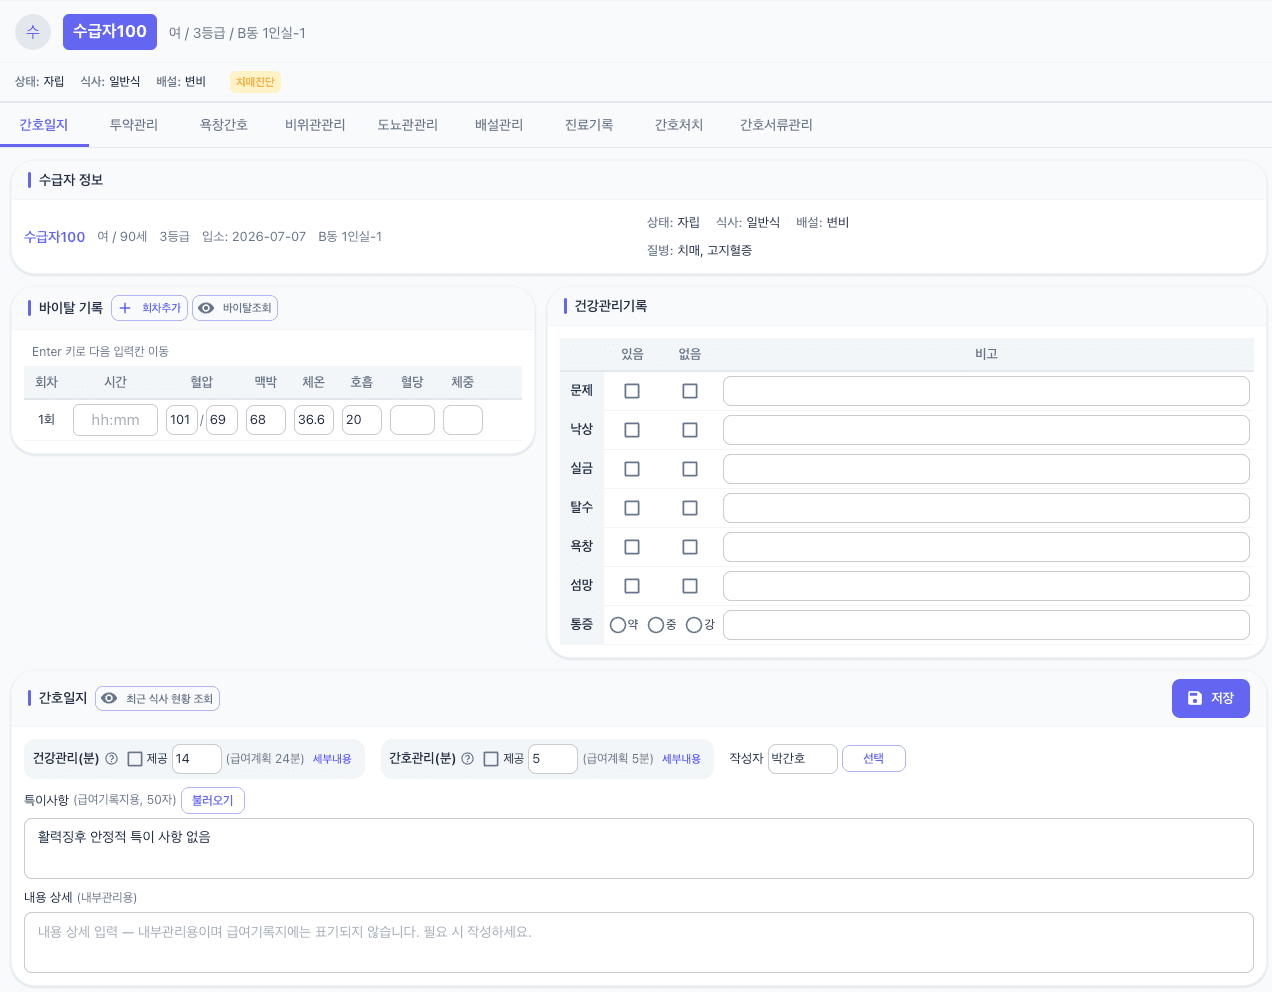Click the 선택 button next to 작성자
This screenshot has height=992, width=1272.
pyautogui.click(x=874, y=759)
